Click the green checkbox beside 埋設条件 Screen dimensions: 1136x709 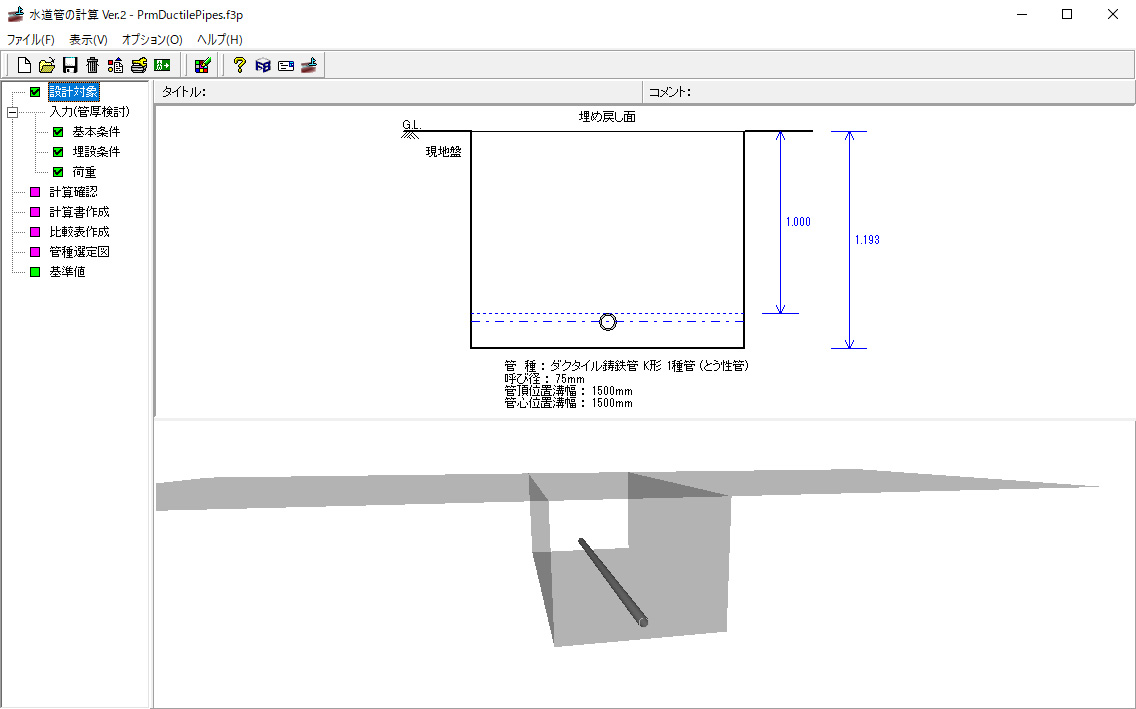(58, 152)
